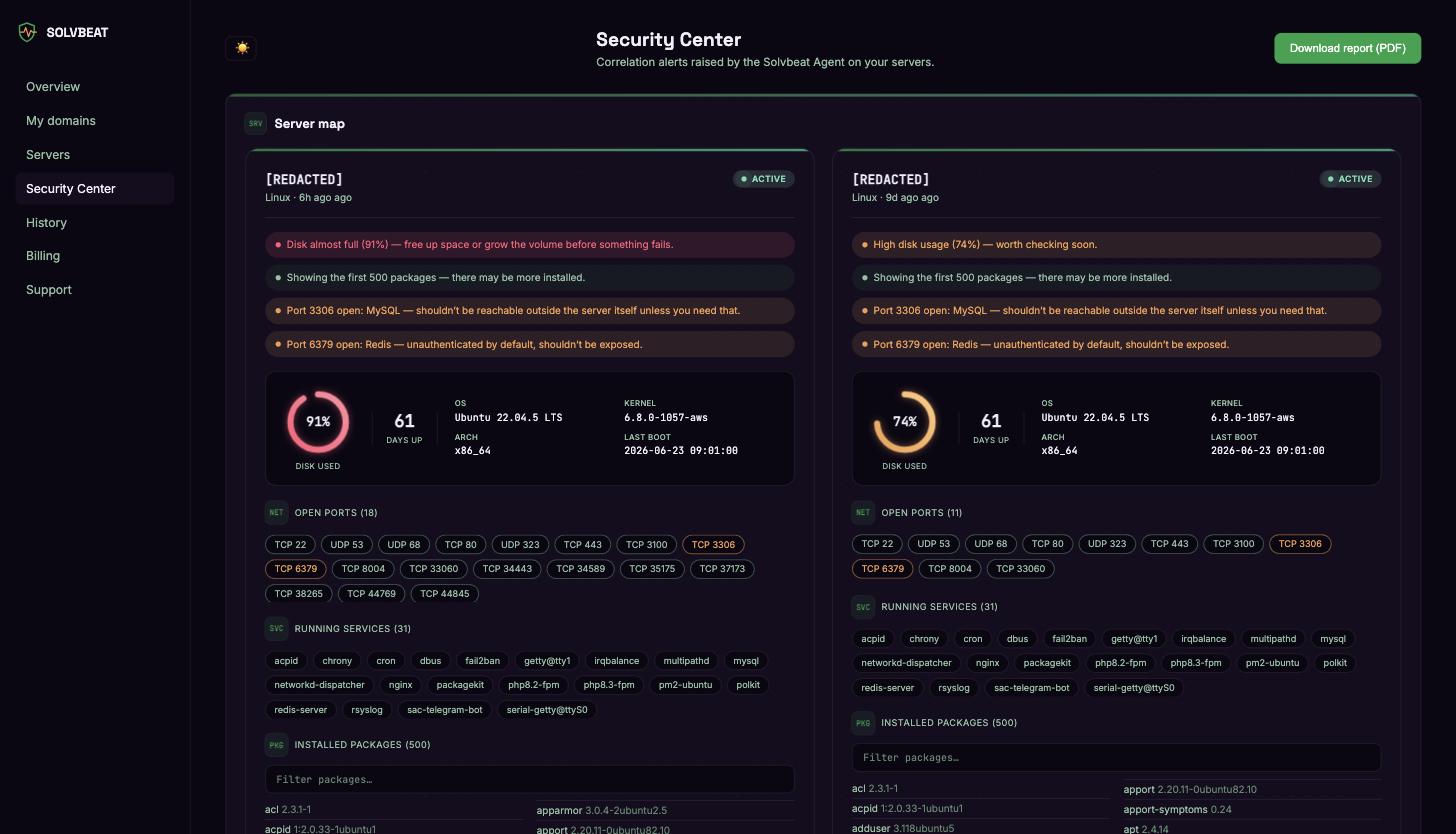Click the ACTIVE badge on the first server
This screenshot has height=834, width=1456.
764,179
